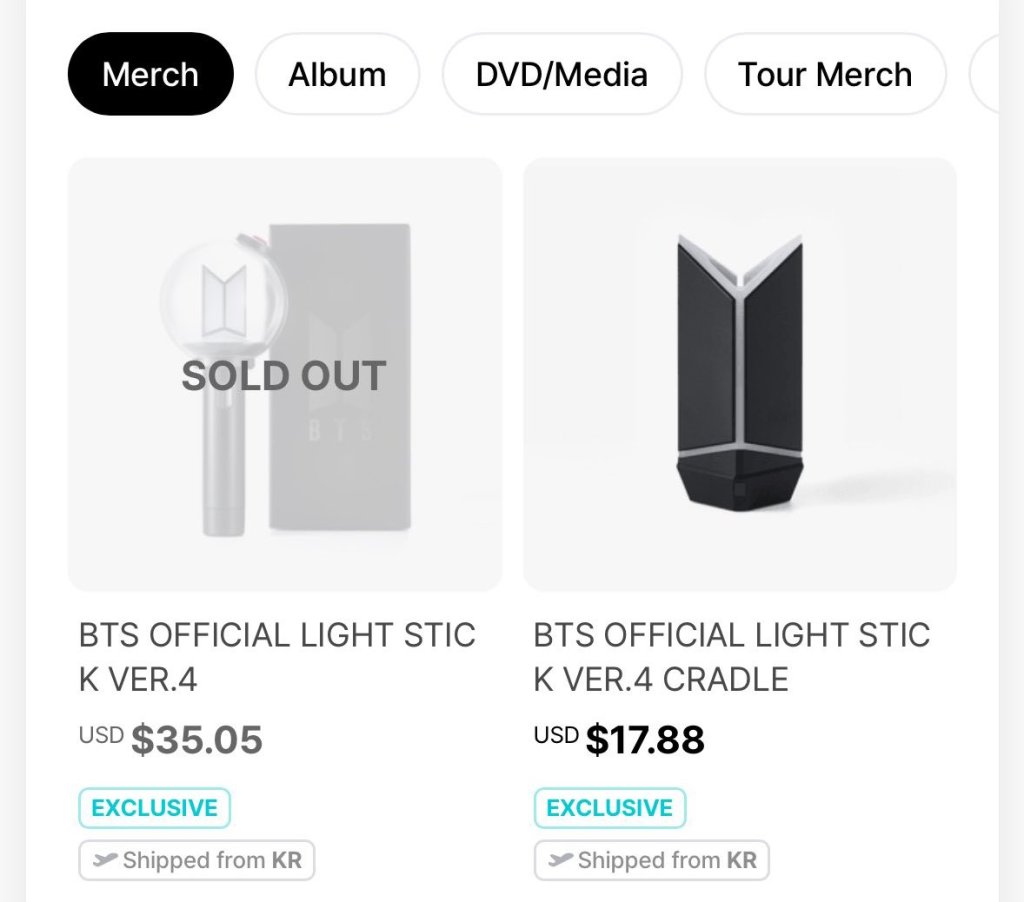Image resolution: width=1024 pixels, height=902 pixels.
Task: Click the Light Stick Ver.4 Cradle title
Action: [731, 657]
